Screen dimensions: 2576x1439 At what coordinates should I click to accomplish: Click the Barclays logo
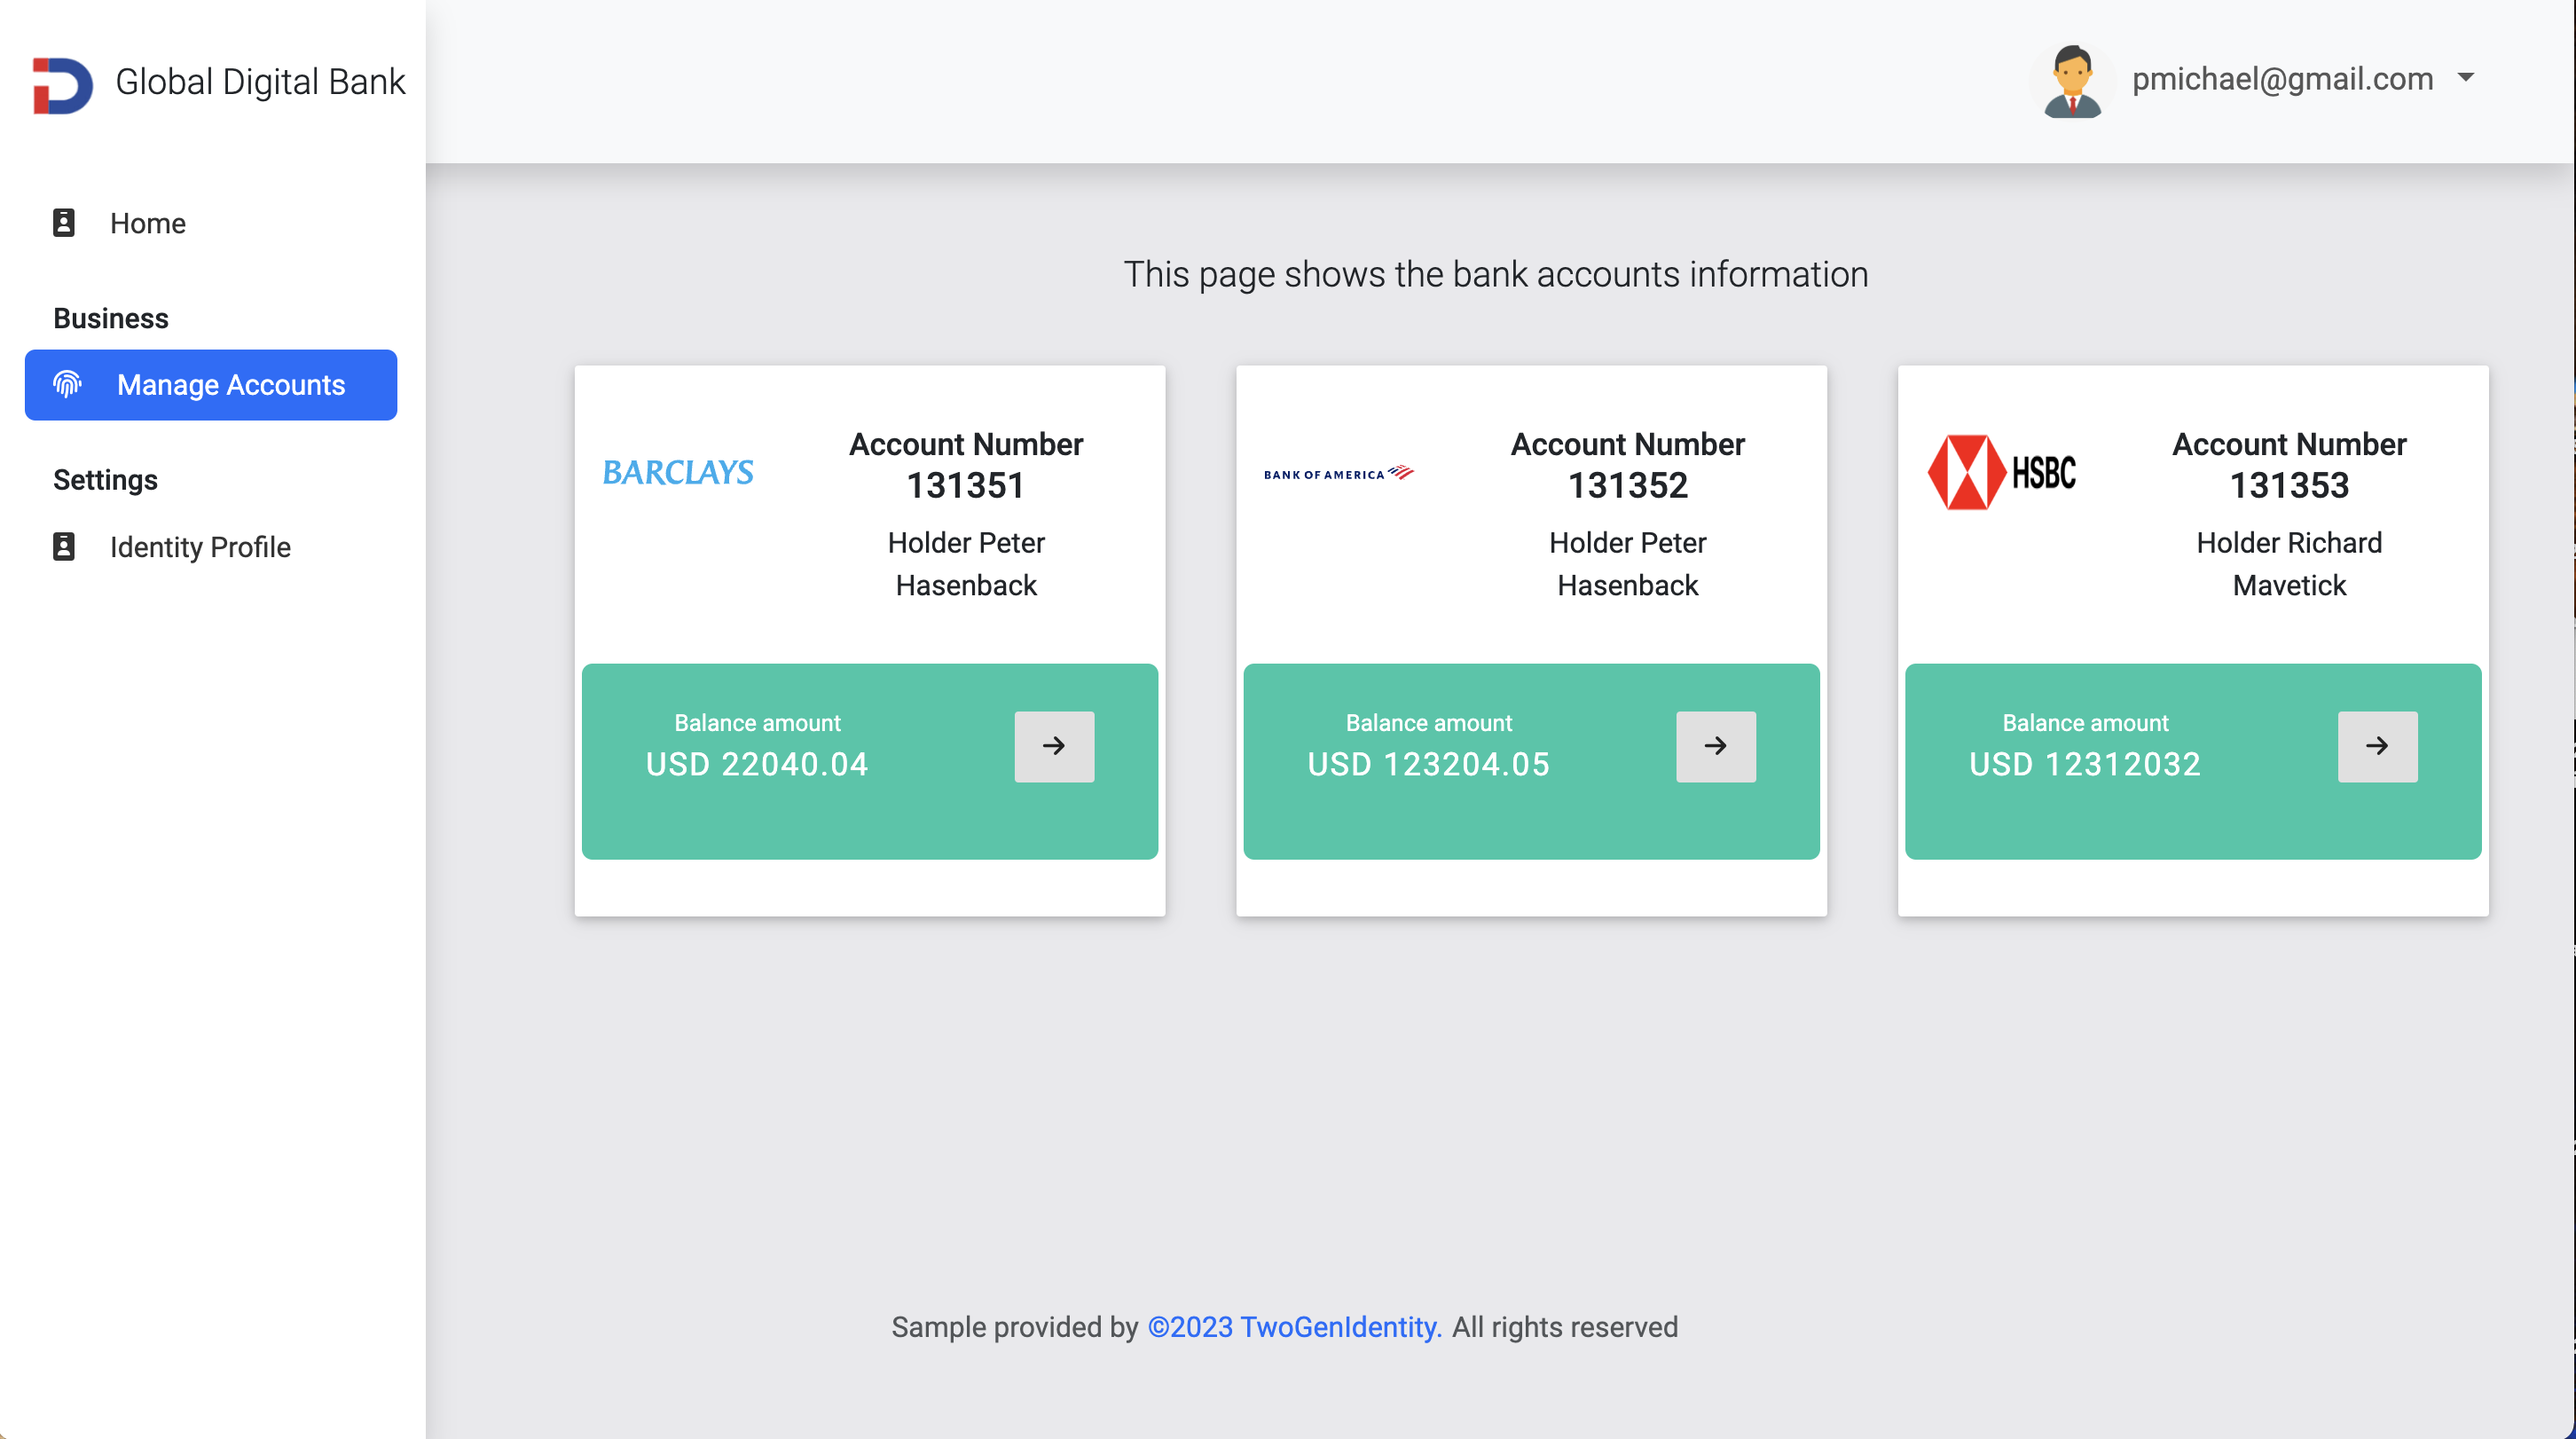click(678, 472)
